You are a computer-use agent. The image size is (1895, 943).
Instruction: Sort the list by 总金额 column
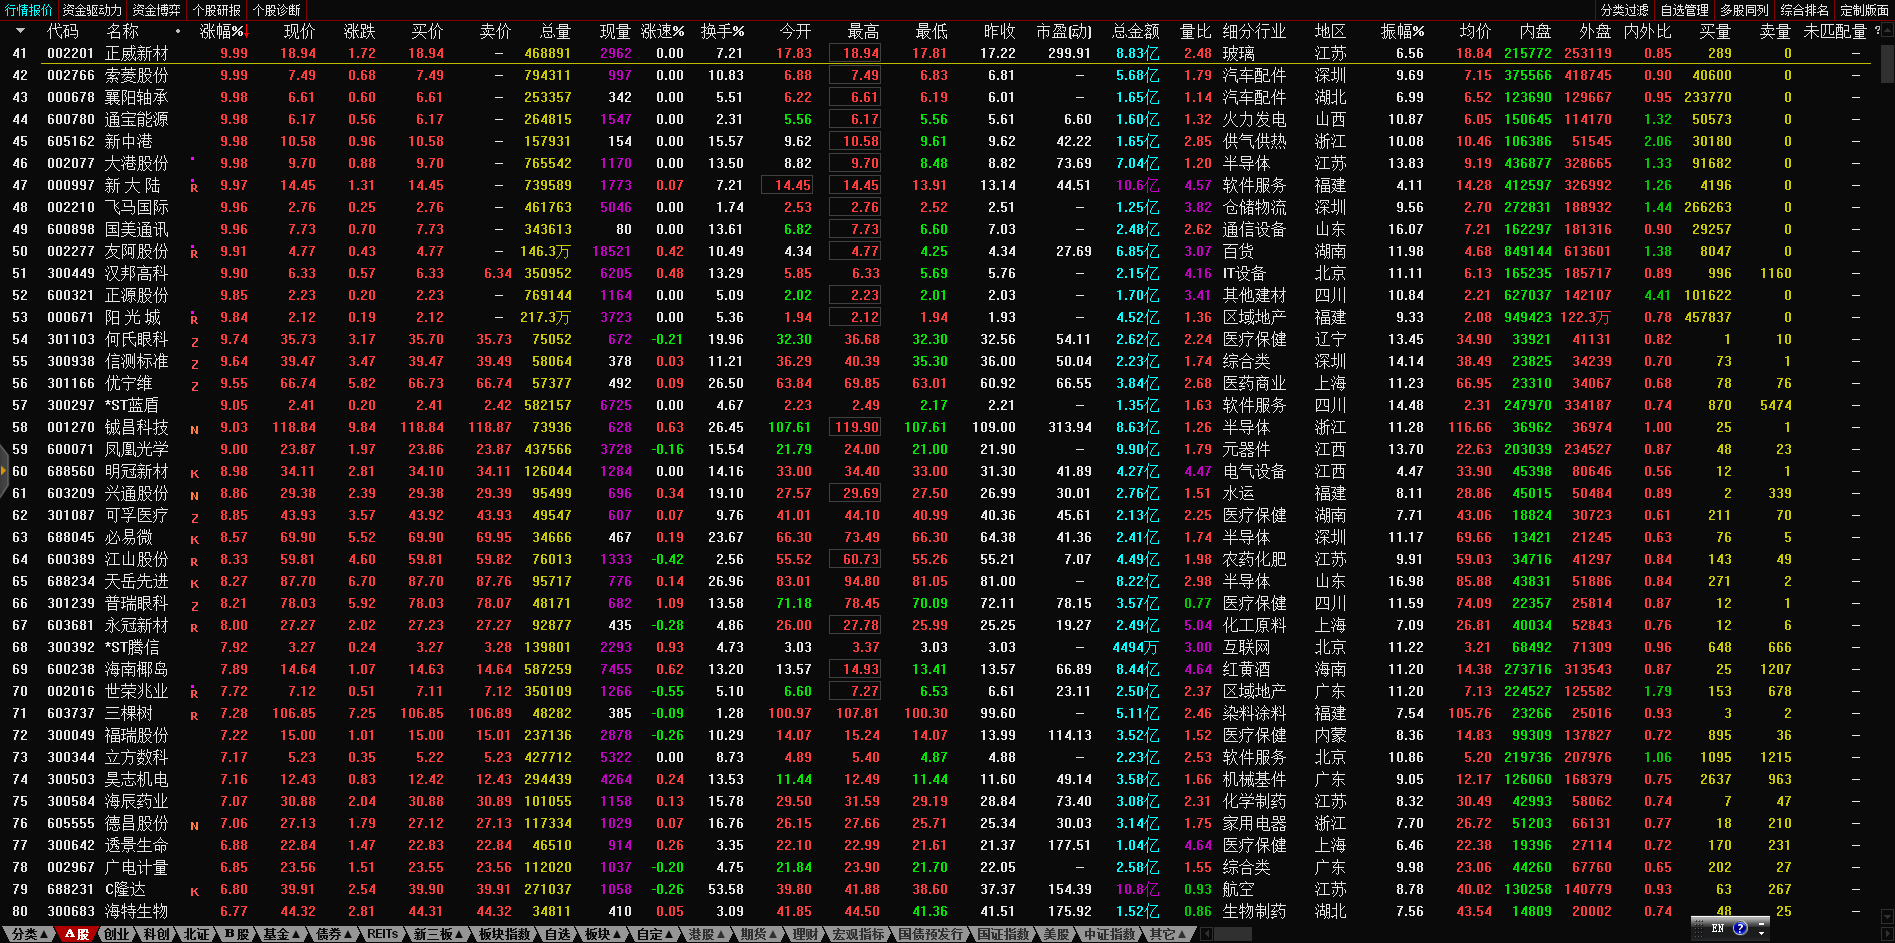point(1135,32)
